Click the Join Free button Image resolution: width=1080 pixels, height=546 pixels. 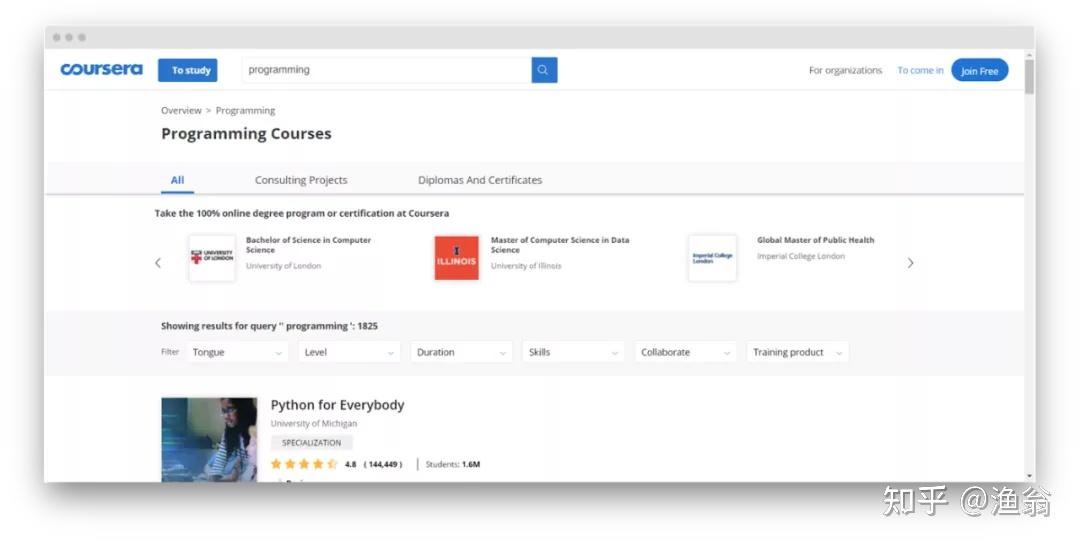(979, 70)
